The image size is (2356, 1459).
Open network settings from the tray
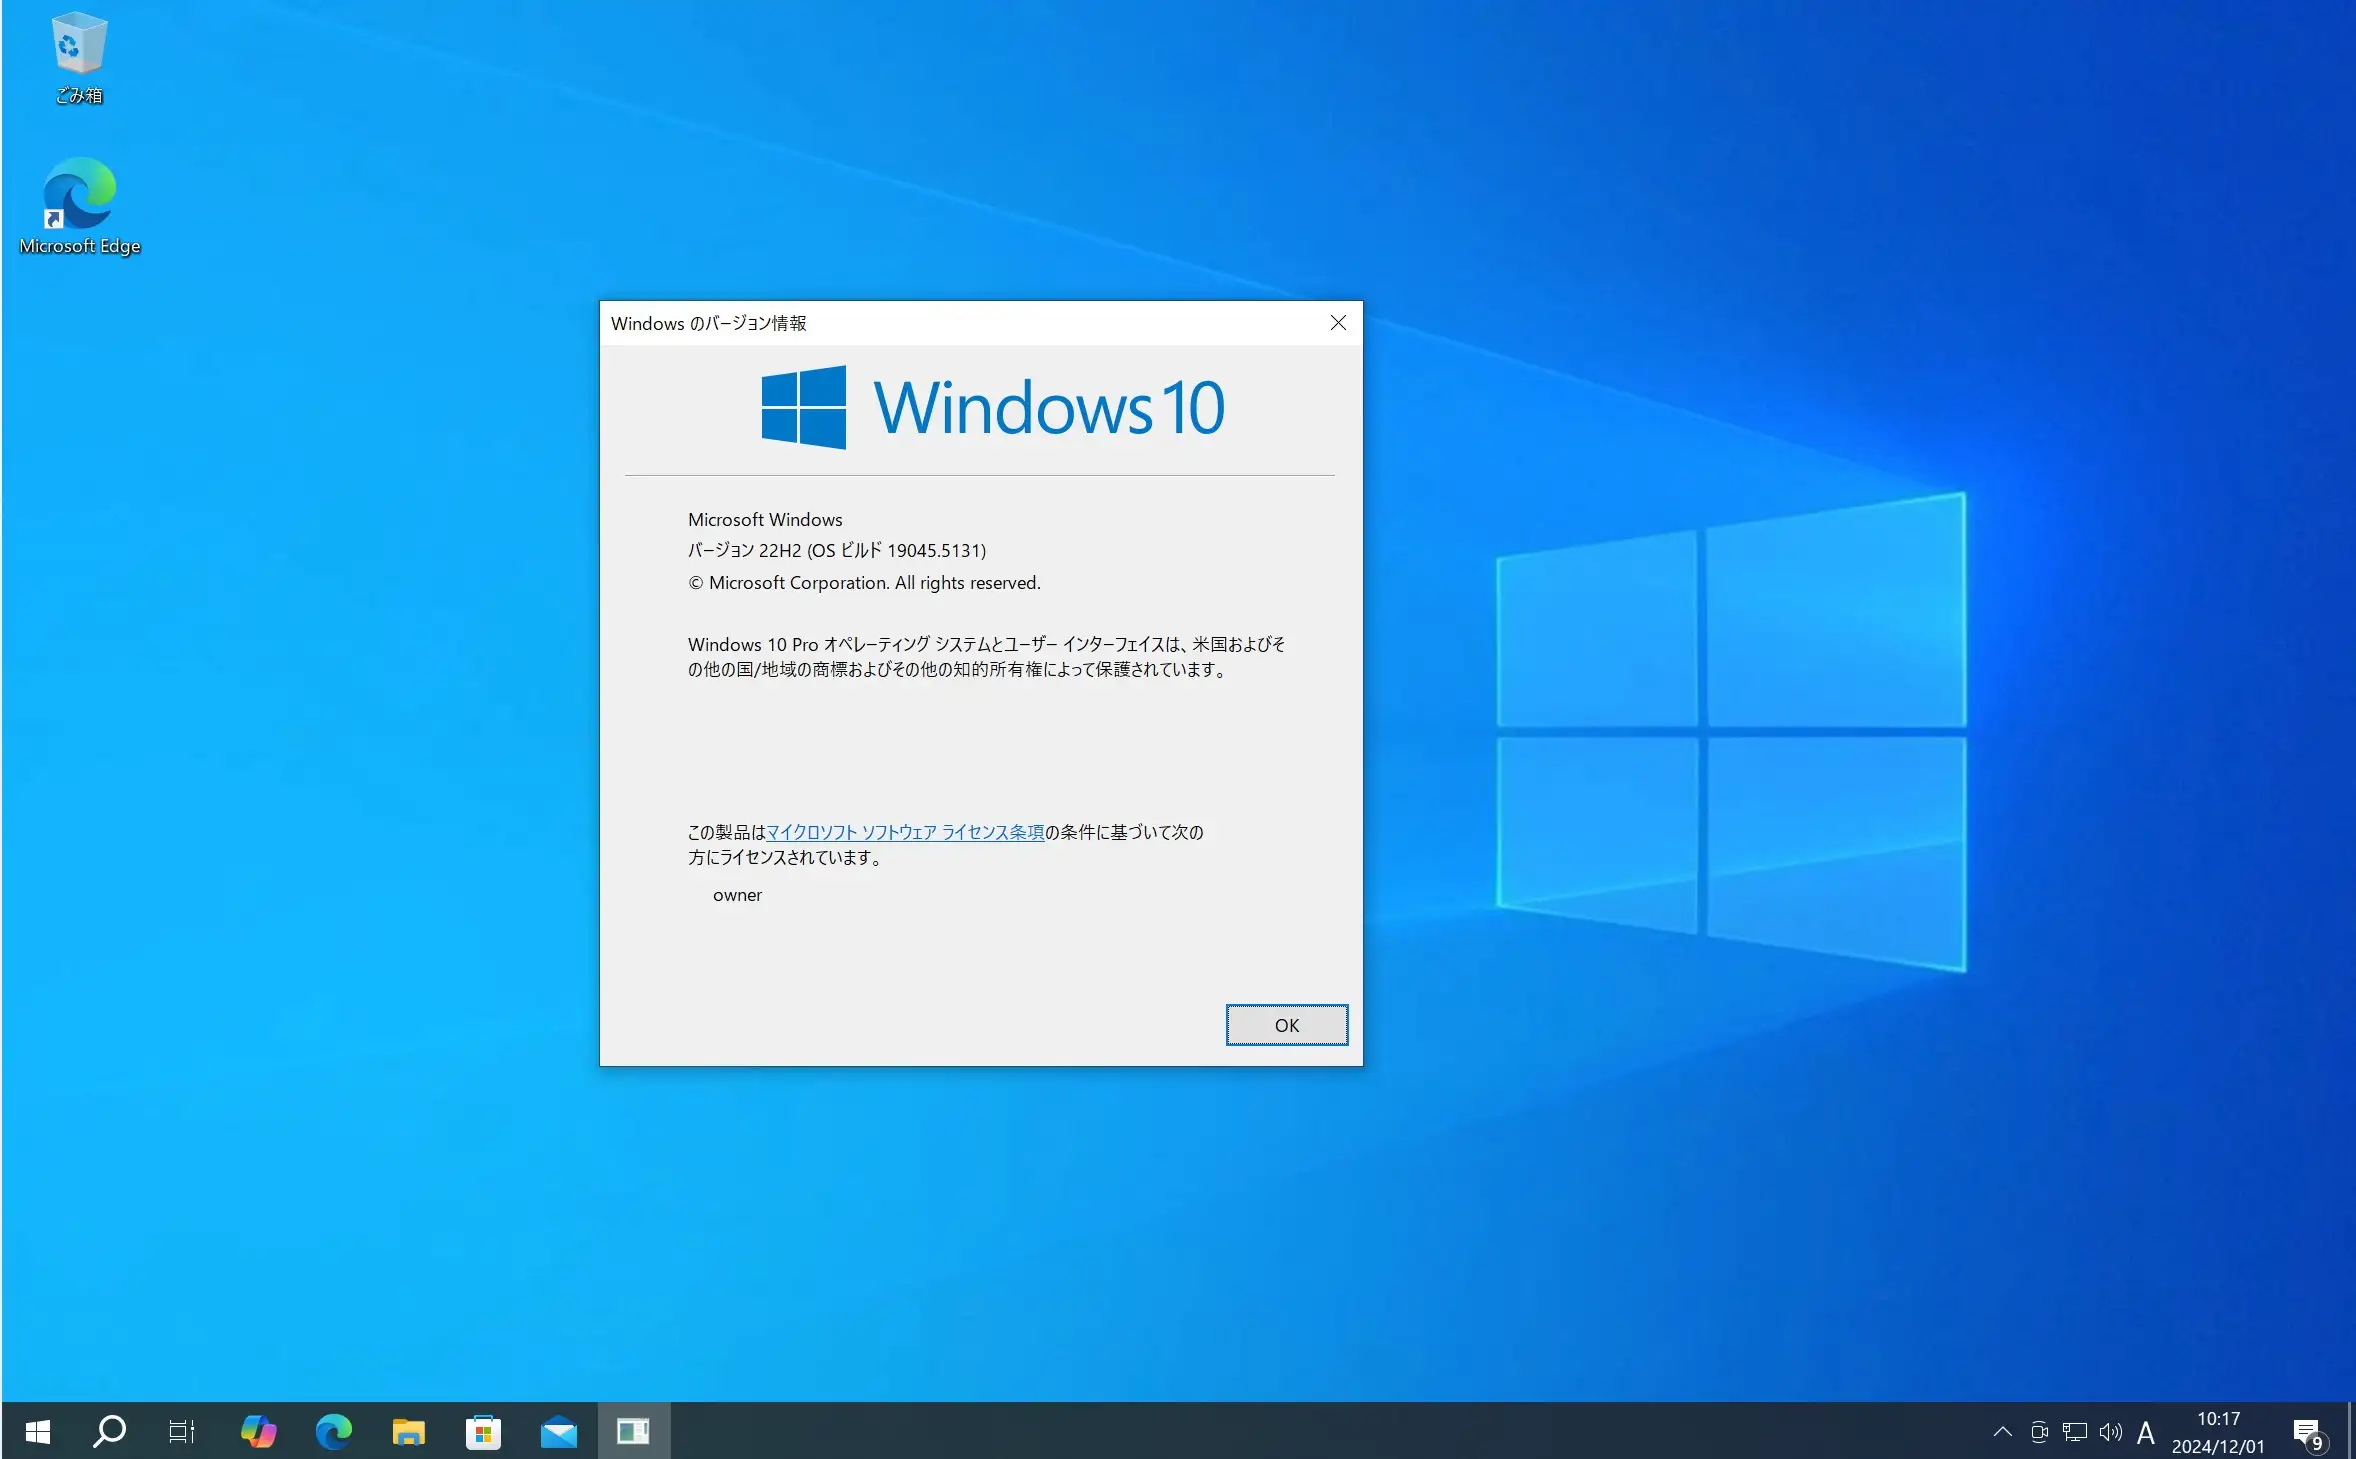click(x=2073, y=1430)
